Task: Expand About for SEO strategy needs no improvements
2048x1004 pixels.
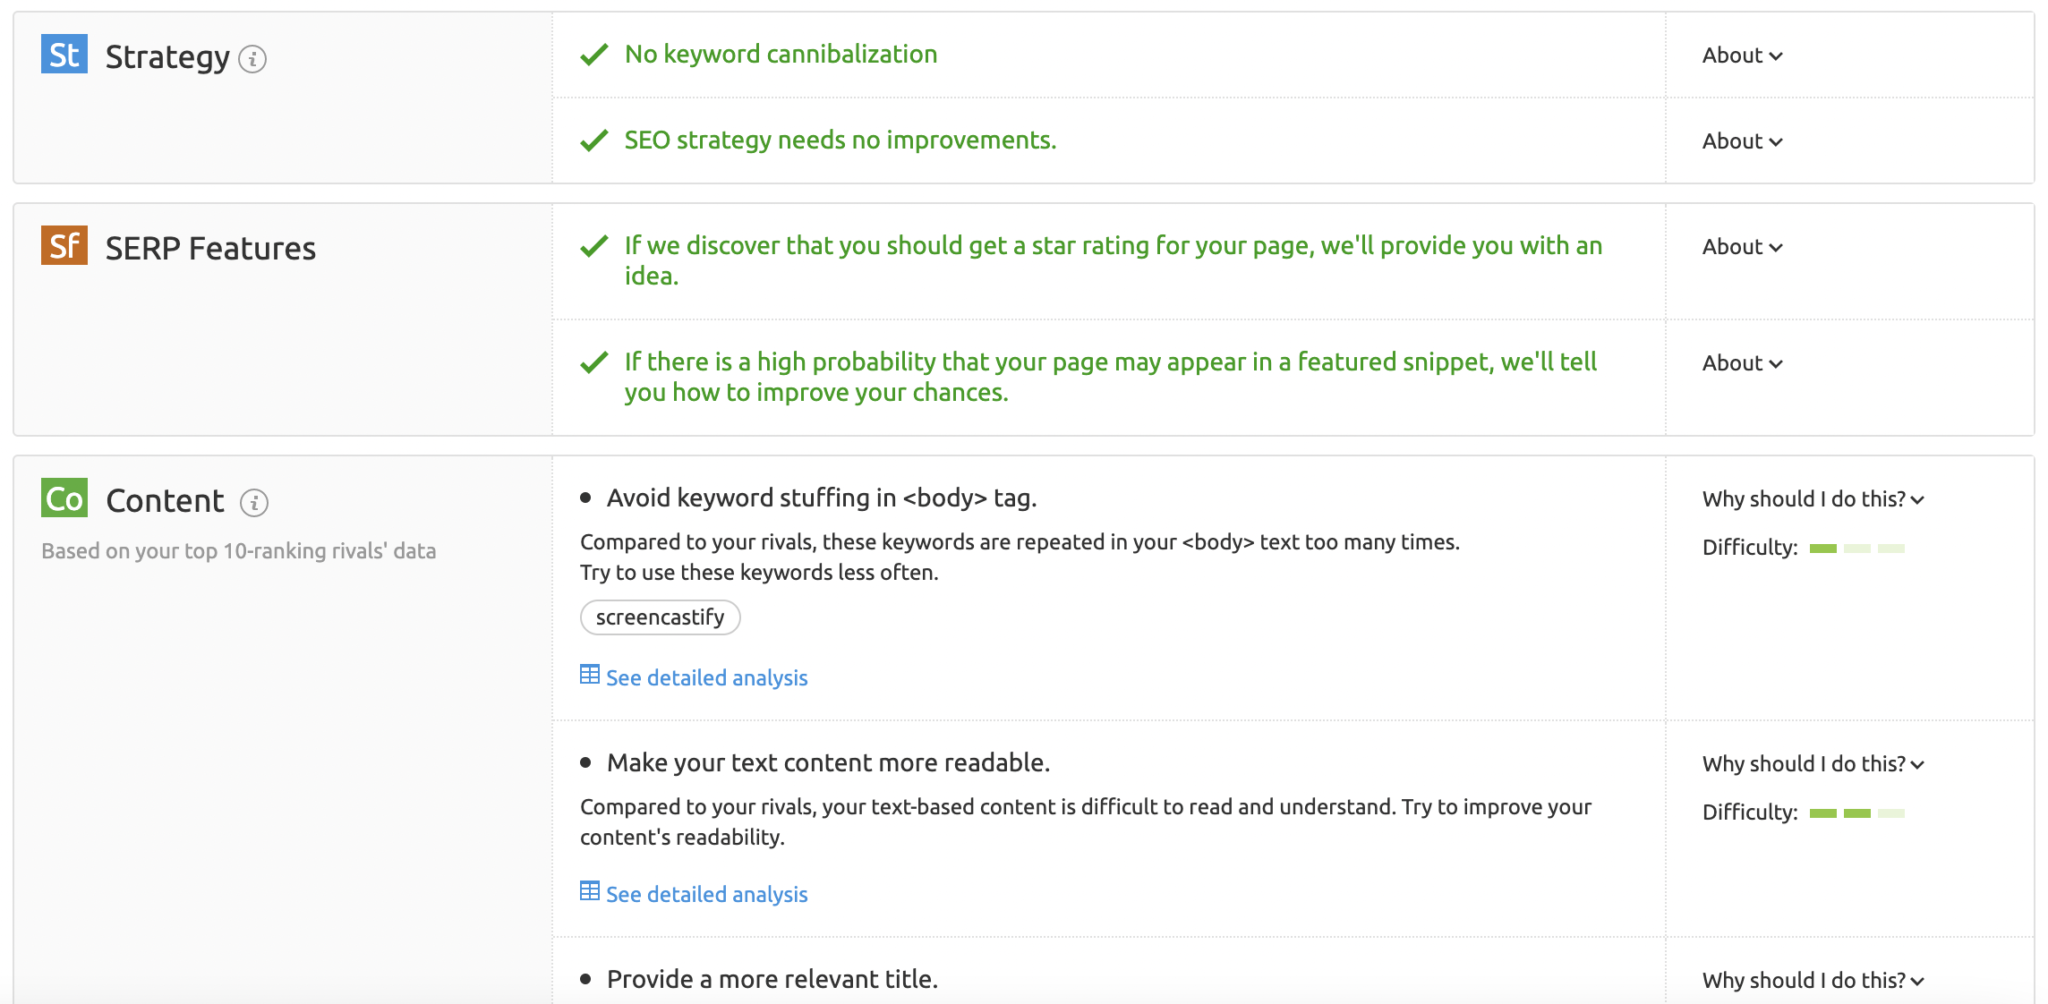Action: (1742, 142)
